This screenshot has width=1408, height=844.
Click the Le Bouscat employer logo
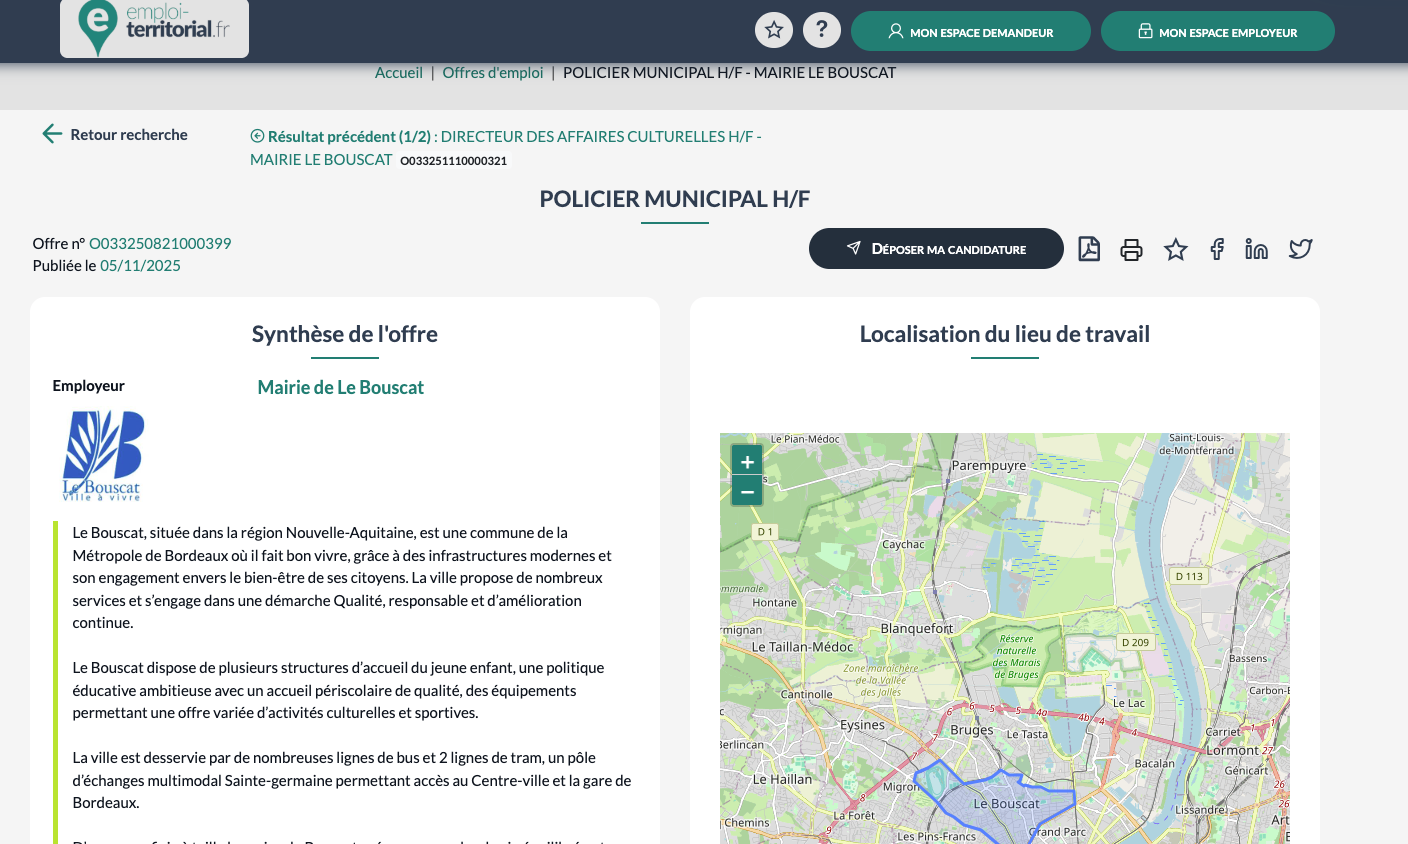click(x=103, y=455)
